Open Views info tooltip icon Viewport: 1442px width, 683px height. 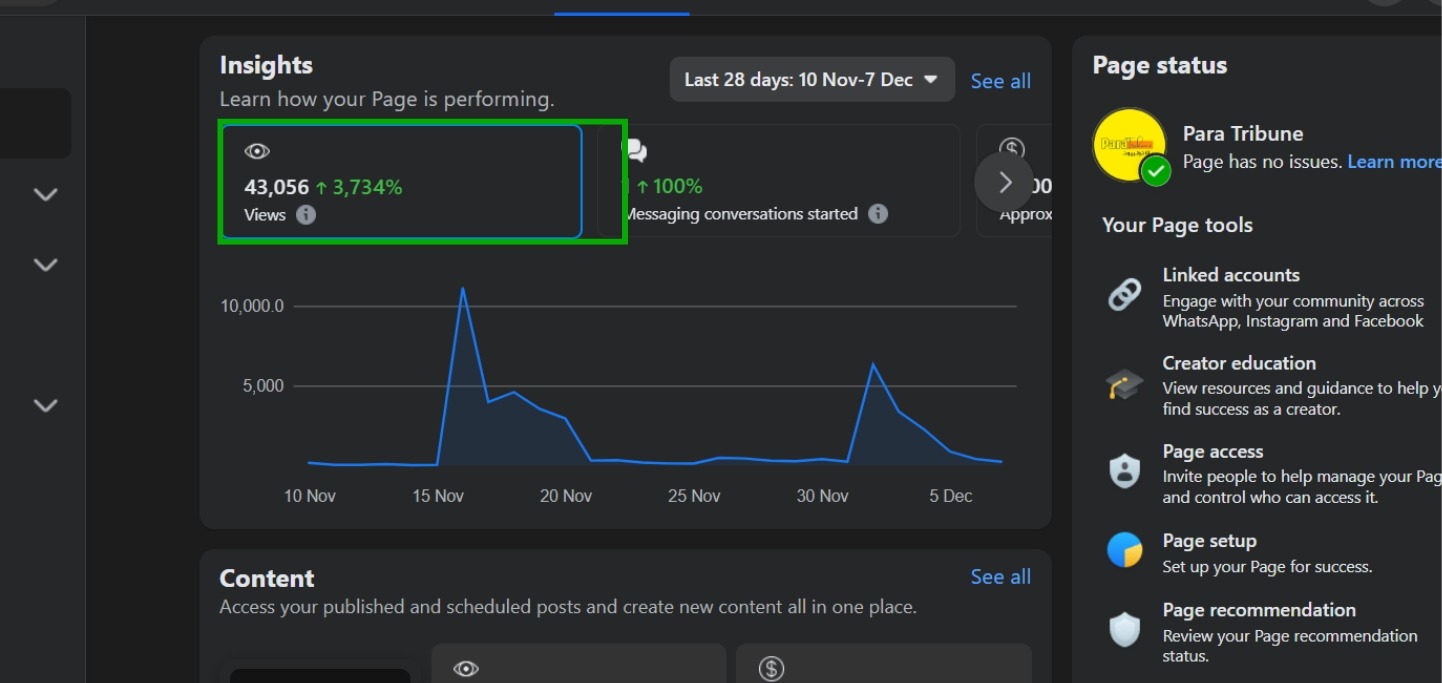click(306, 214)
